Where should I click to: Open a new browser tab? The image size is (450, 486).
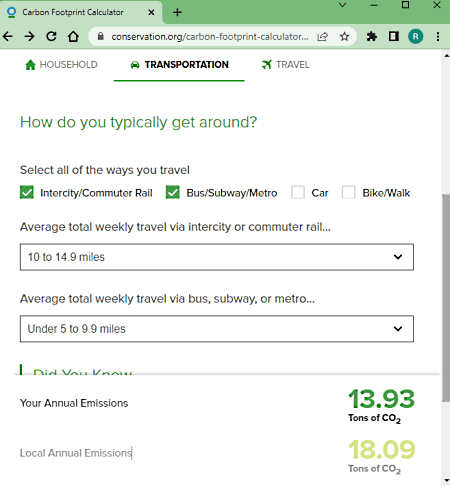[177, 13]
